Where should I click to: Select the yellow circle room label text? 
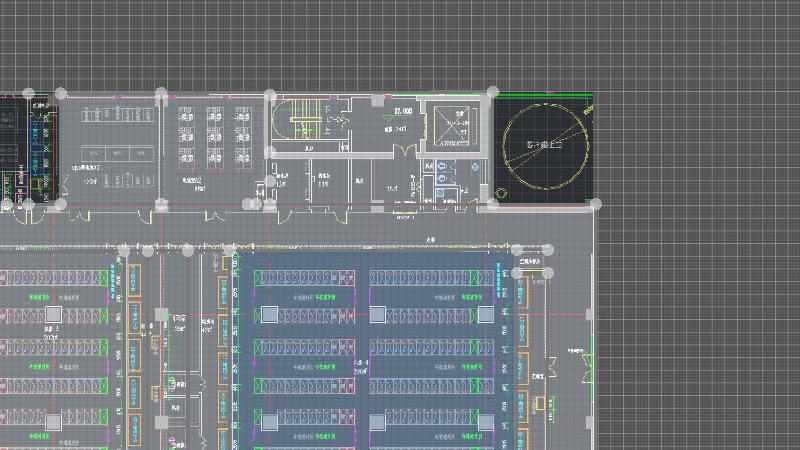(546, 146)
